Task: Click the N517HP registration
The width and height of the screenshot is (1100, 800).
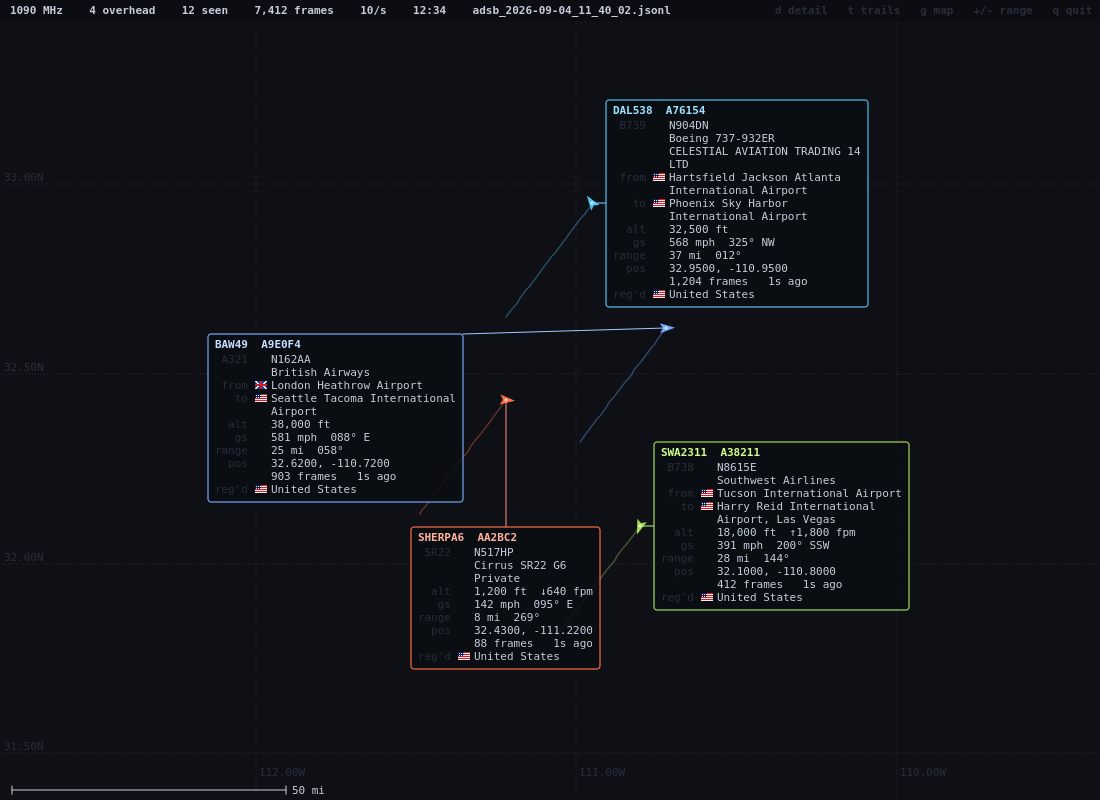Action: tap(494, 552)
